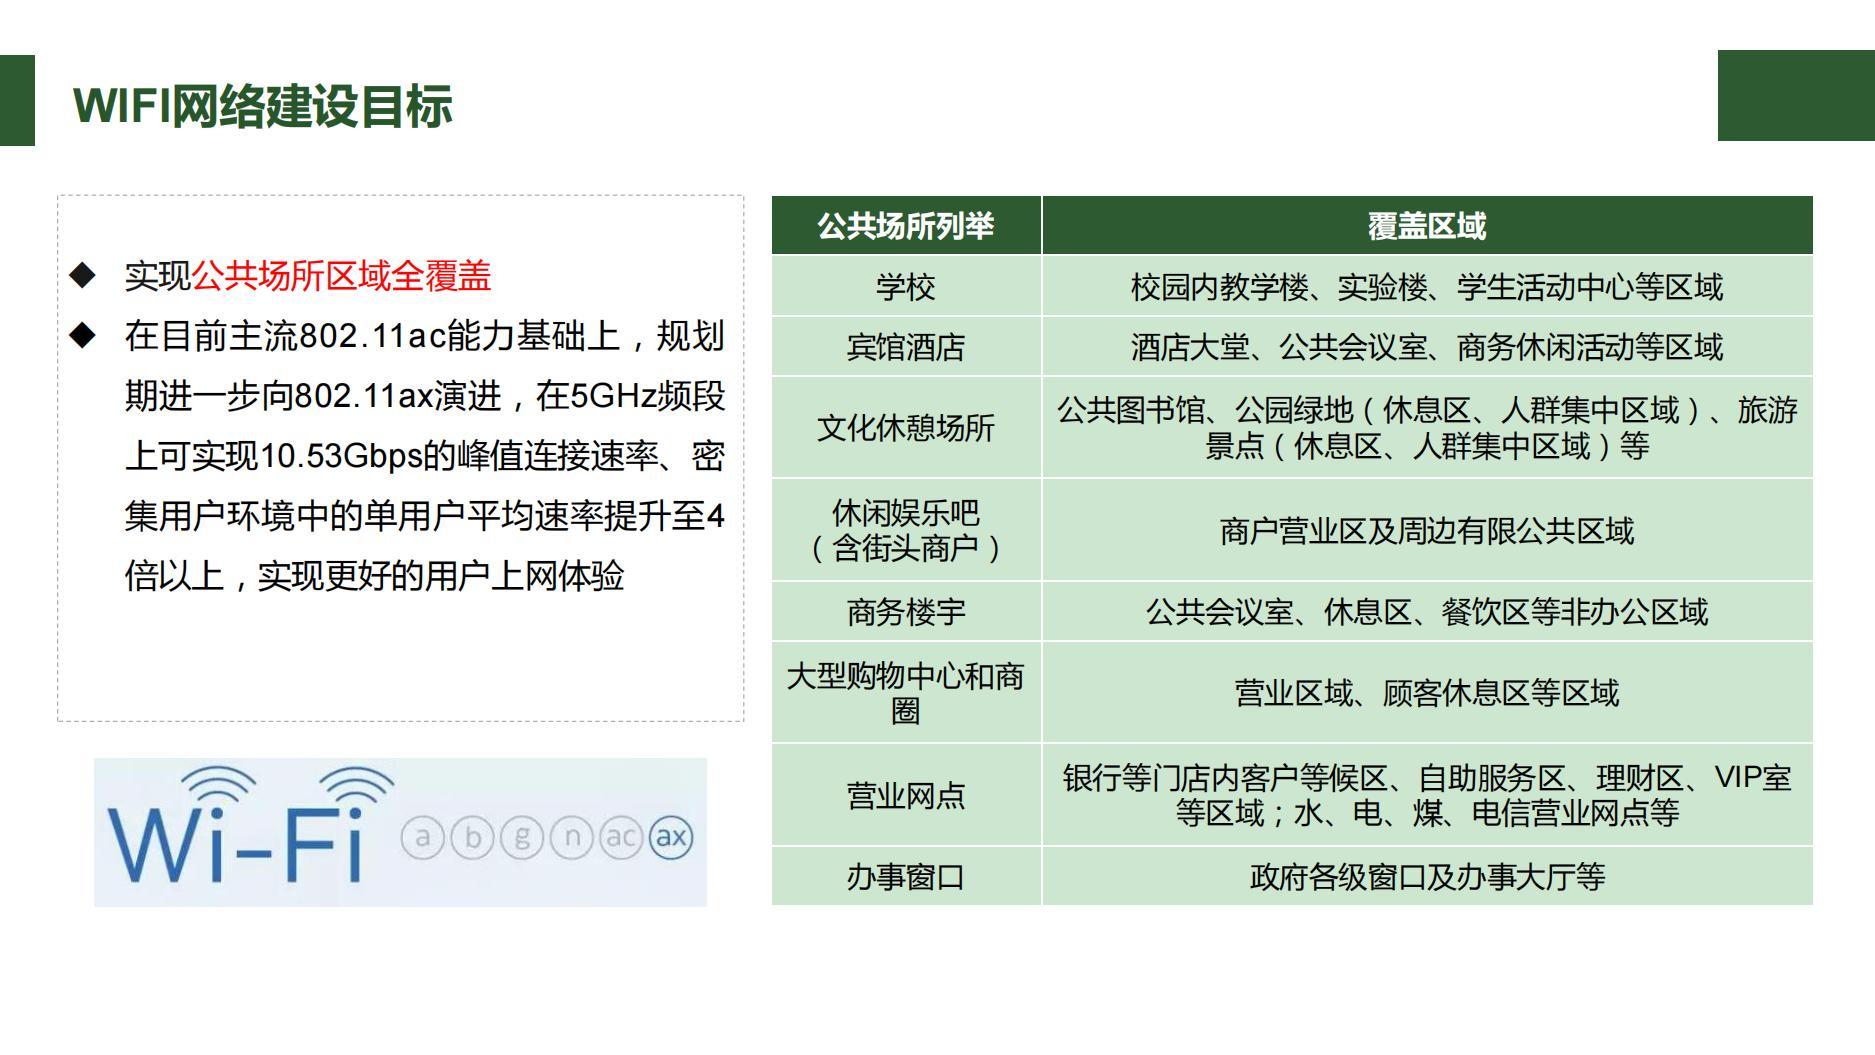Image resolution: width=1875 pixels, height=1055 pixels.
Task: Click the slide title "WIFI网络建设目标"
Action: point(263,106)
